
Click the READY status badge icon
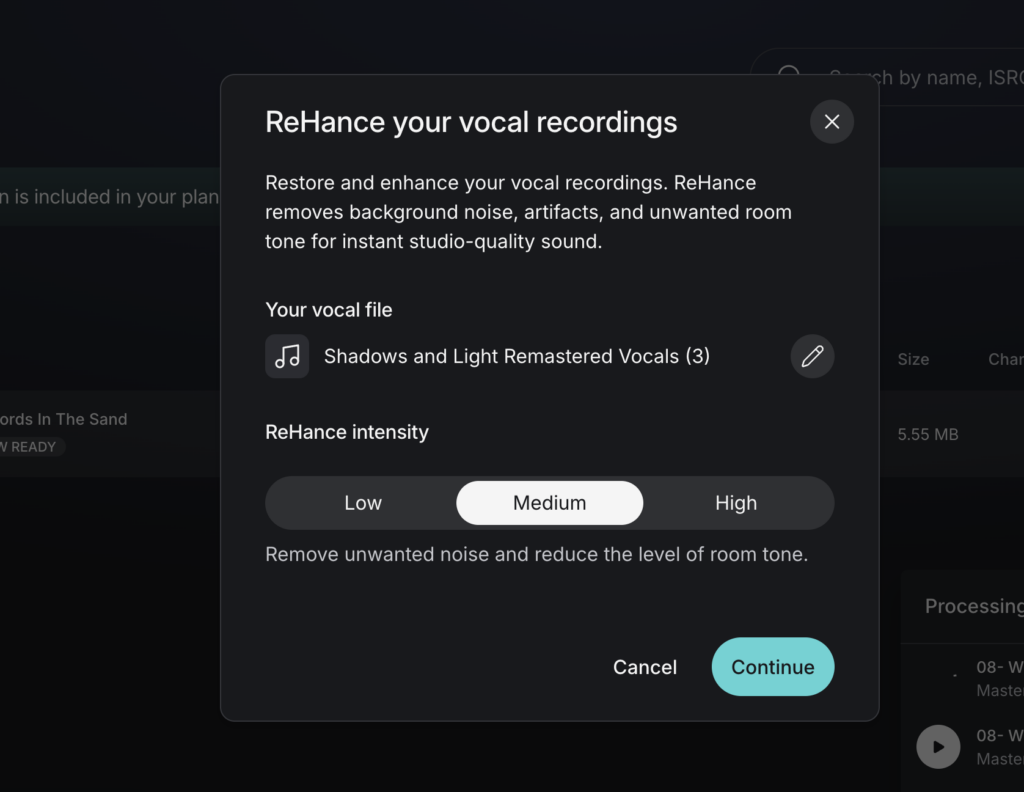pos(30,447)
